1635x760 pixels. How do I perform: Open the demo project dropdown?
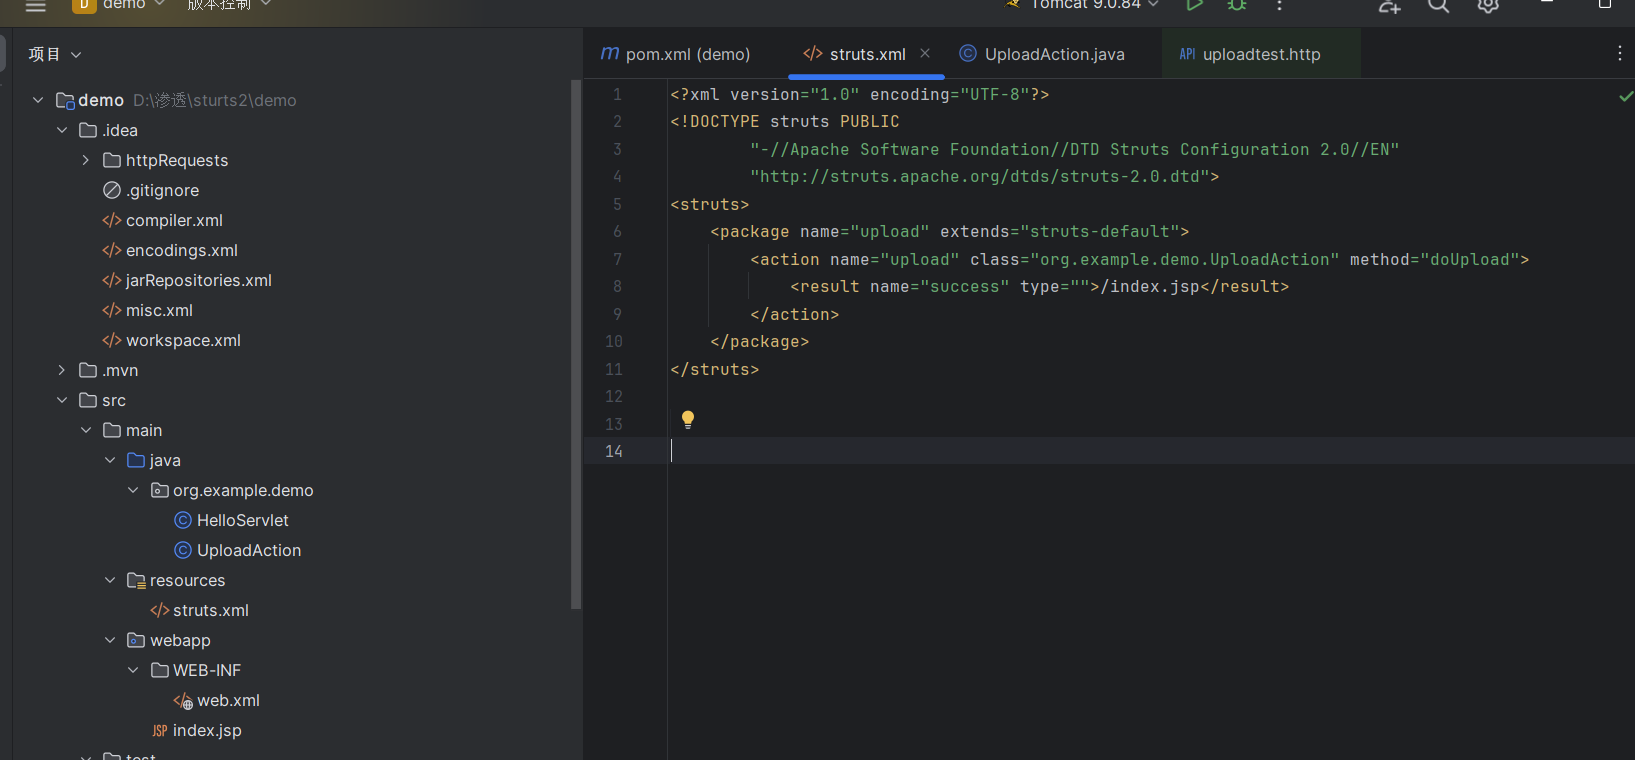point(120,5)
